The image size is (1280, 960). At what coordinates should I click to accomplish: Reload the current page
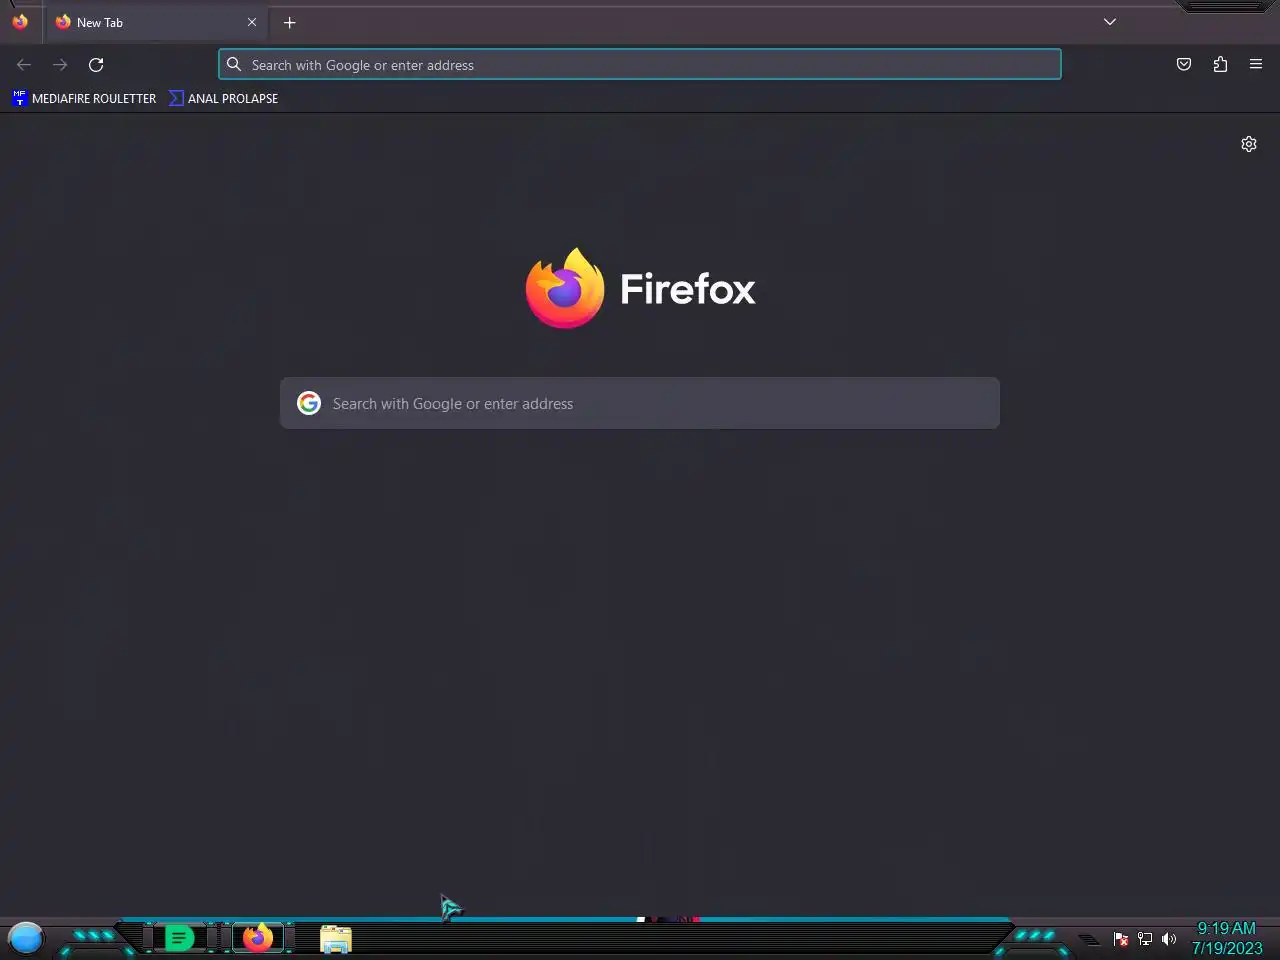pyautogui.click(x=96, y=65)
